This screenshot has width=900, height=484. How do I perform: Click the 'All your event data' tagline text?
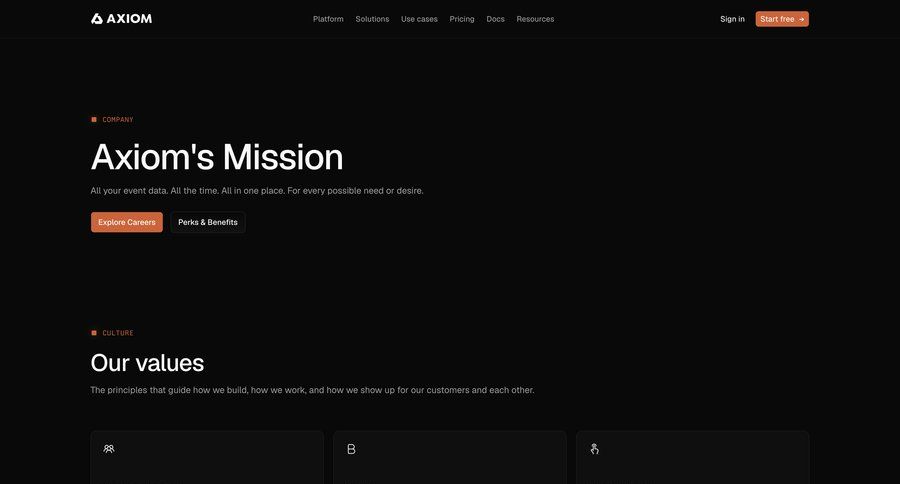(x=257, y=191)
